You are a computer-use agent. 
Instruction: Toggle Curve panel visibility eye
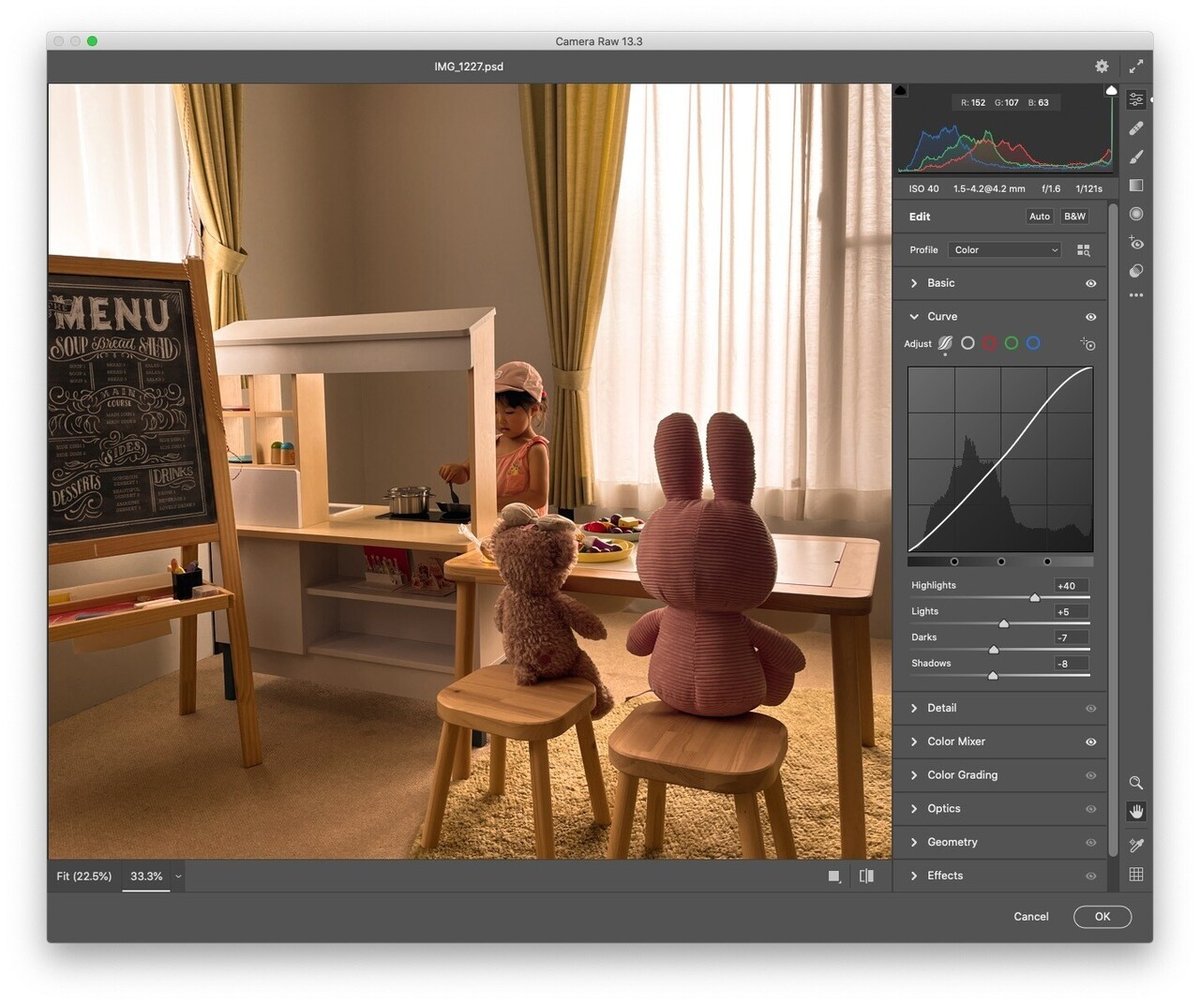(x=1091, y=317)
